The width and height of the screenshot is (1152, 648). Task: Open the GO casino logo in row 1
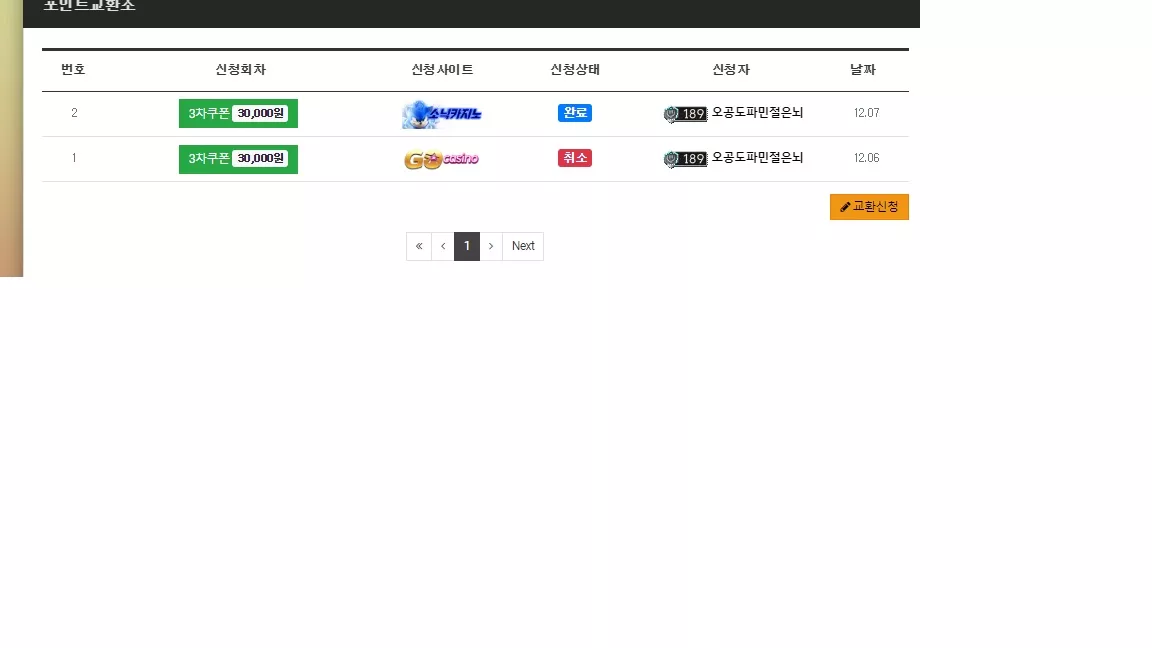(442, 159)
